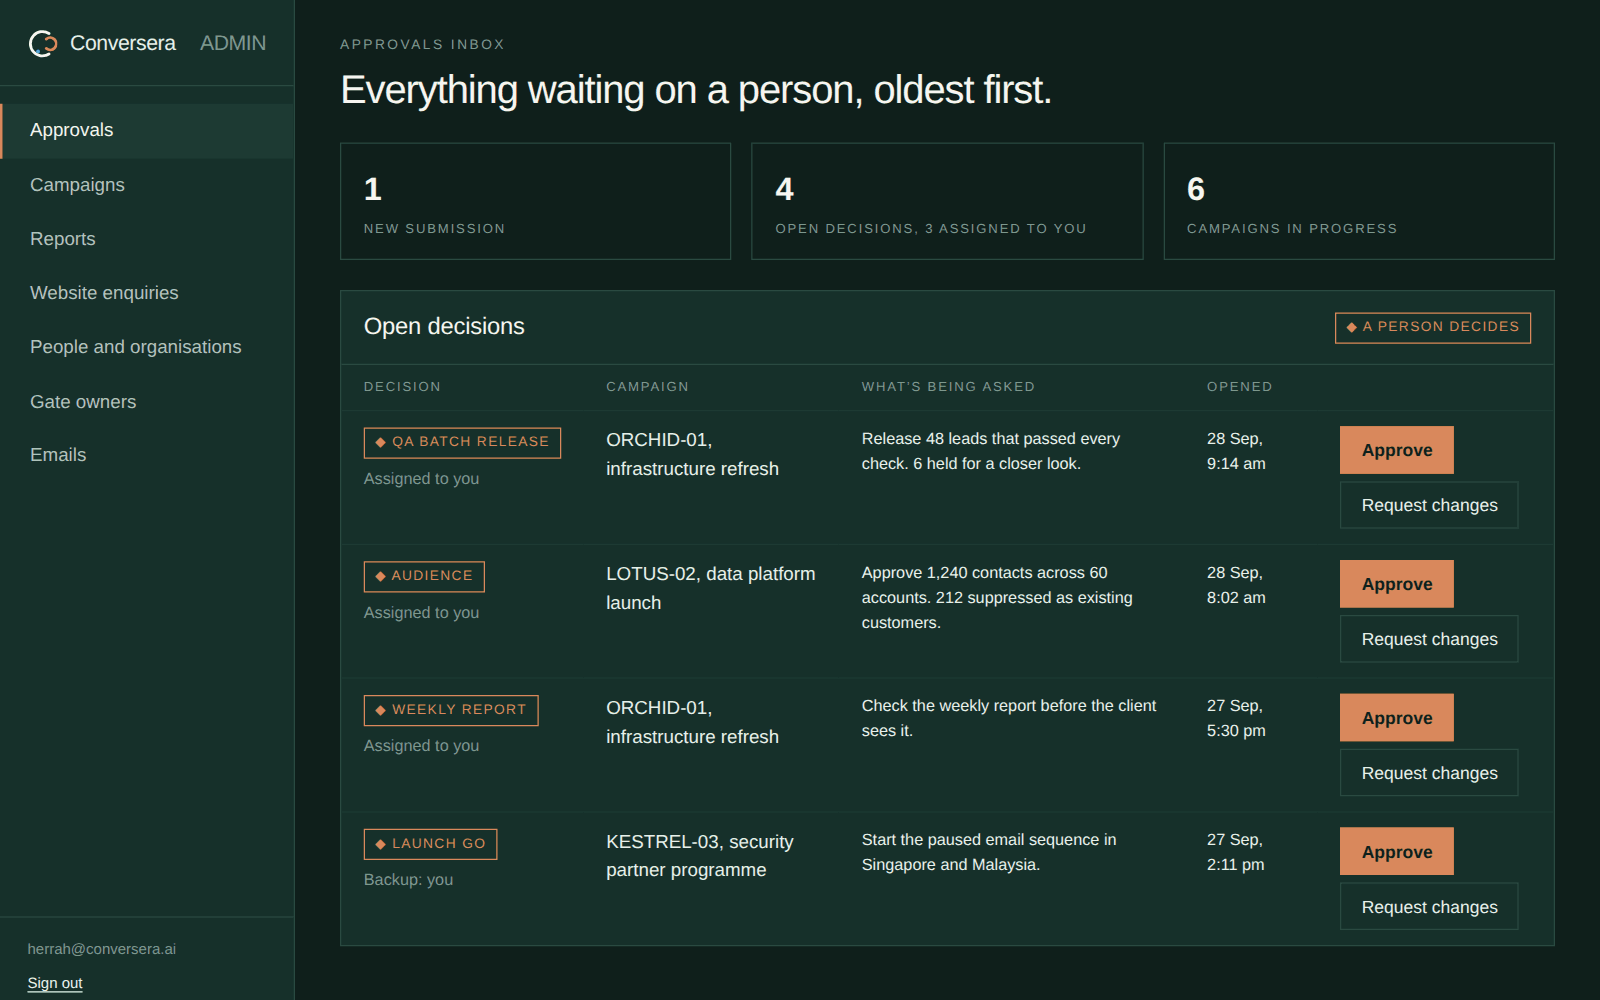Select Website enquiries in the sidebar

pos(147,293)
